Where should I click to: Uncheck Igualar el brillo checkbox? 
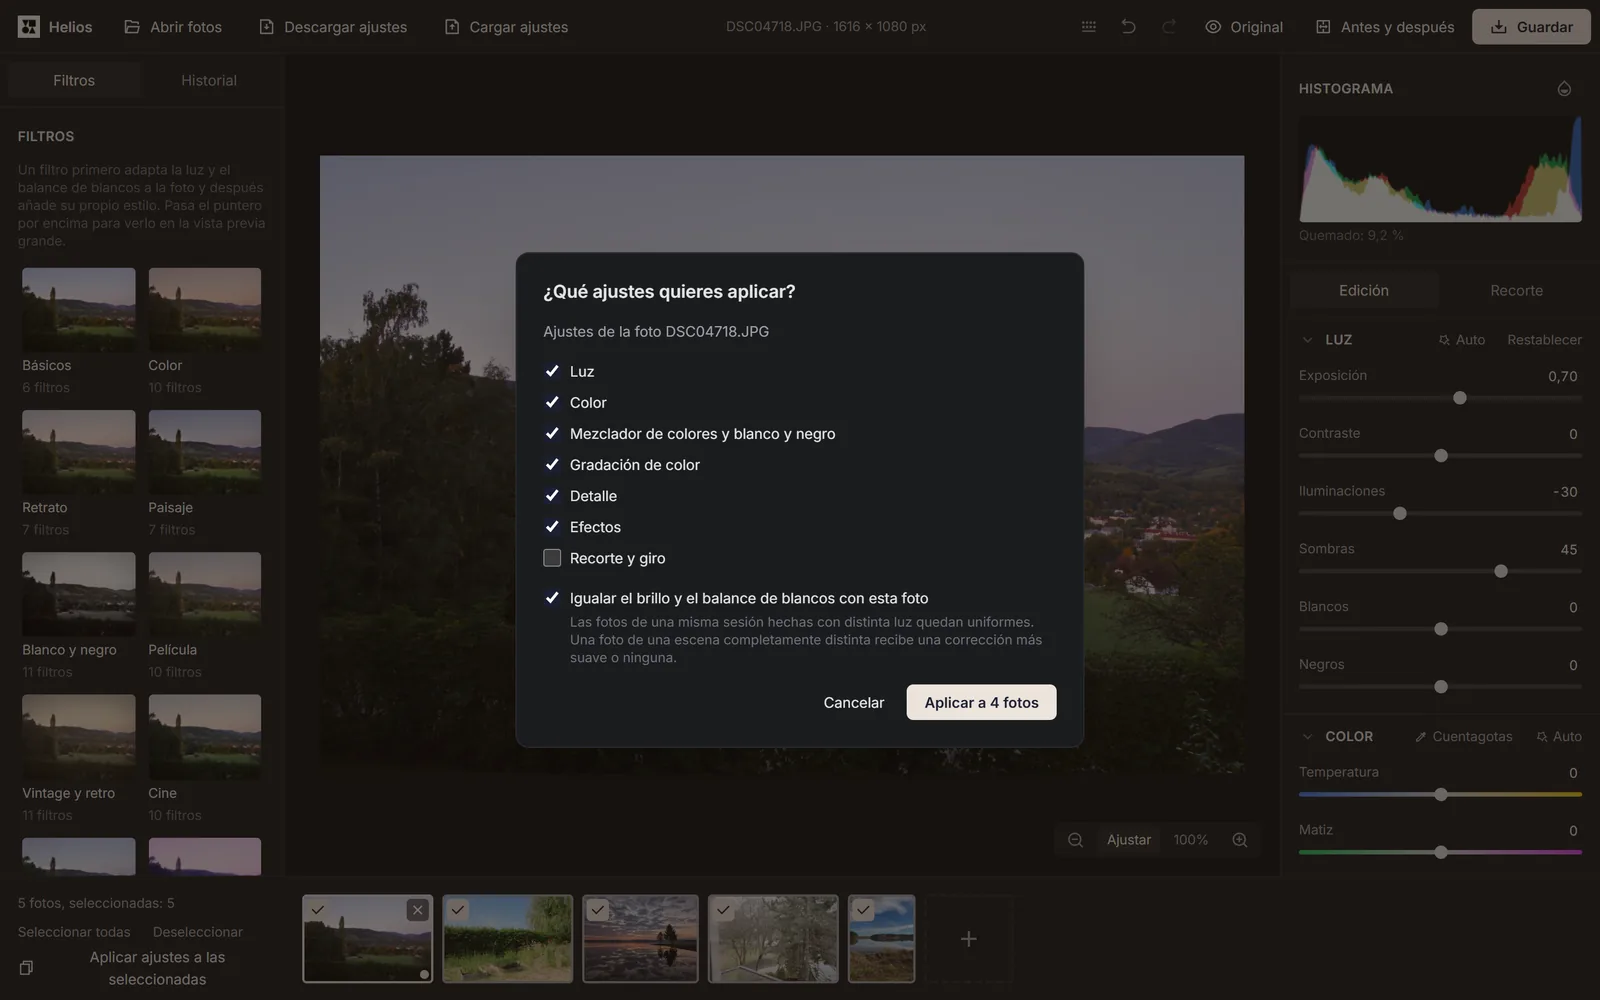pyautogui.click(x=552, y=598)
